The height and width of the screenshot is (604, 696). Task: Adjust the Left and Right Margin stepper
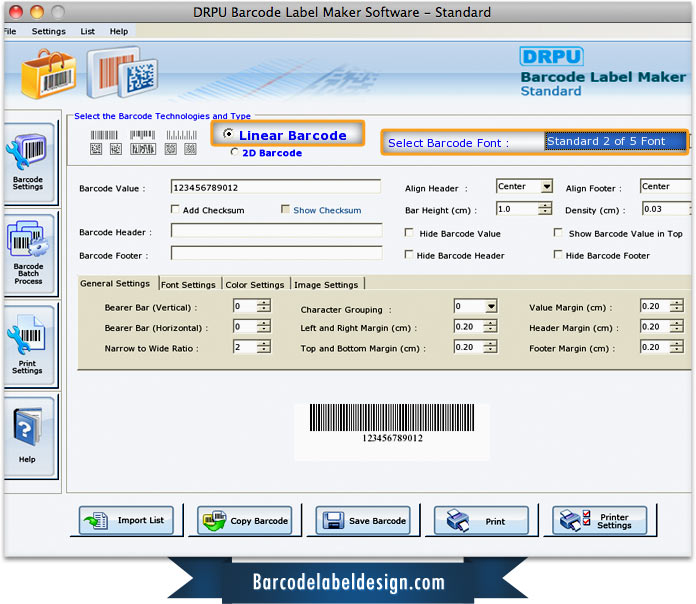click(x=490, y=327)
